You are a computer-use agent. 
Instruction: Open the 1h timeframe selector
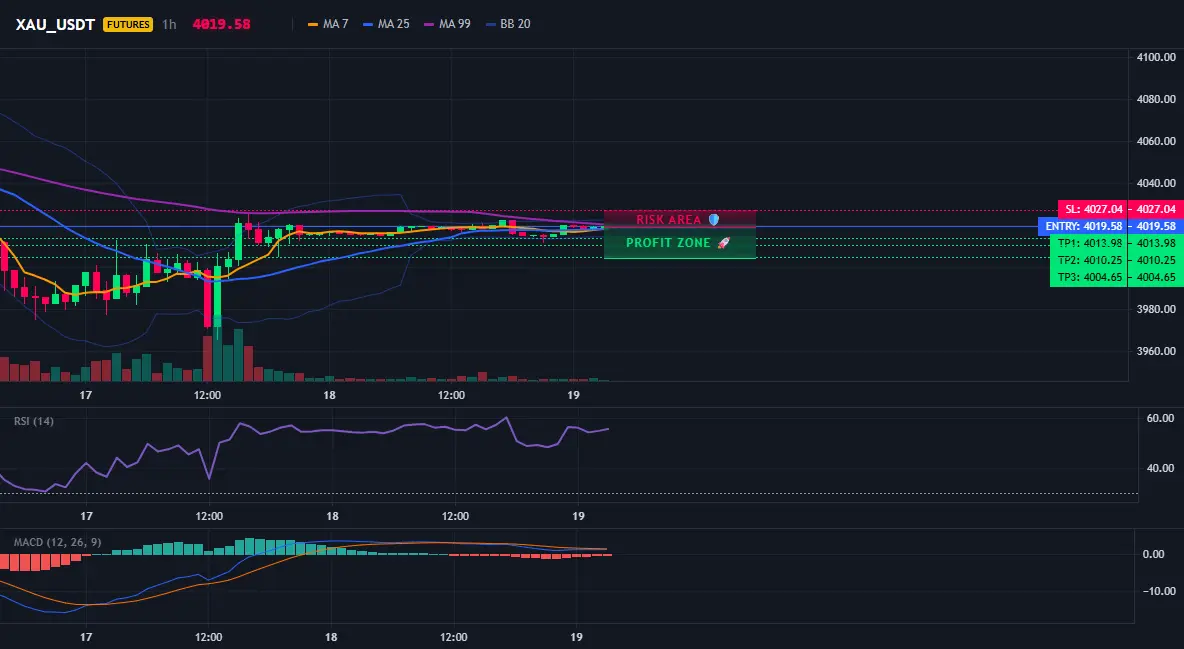pyautogui.click(x=169, y=24)
